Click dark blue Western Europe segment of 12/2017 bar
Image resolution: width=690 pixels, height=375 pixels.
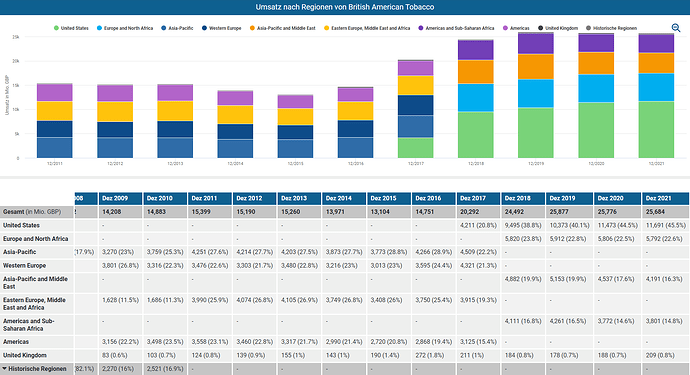[415, 105]
